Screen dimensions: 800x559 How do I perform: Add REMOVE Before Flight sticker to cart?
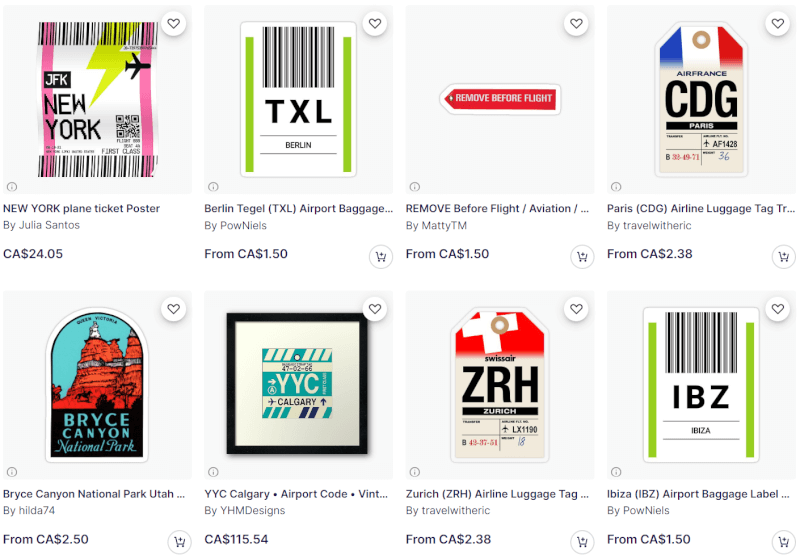[x=582, y=257]
